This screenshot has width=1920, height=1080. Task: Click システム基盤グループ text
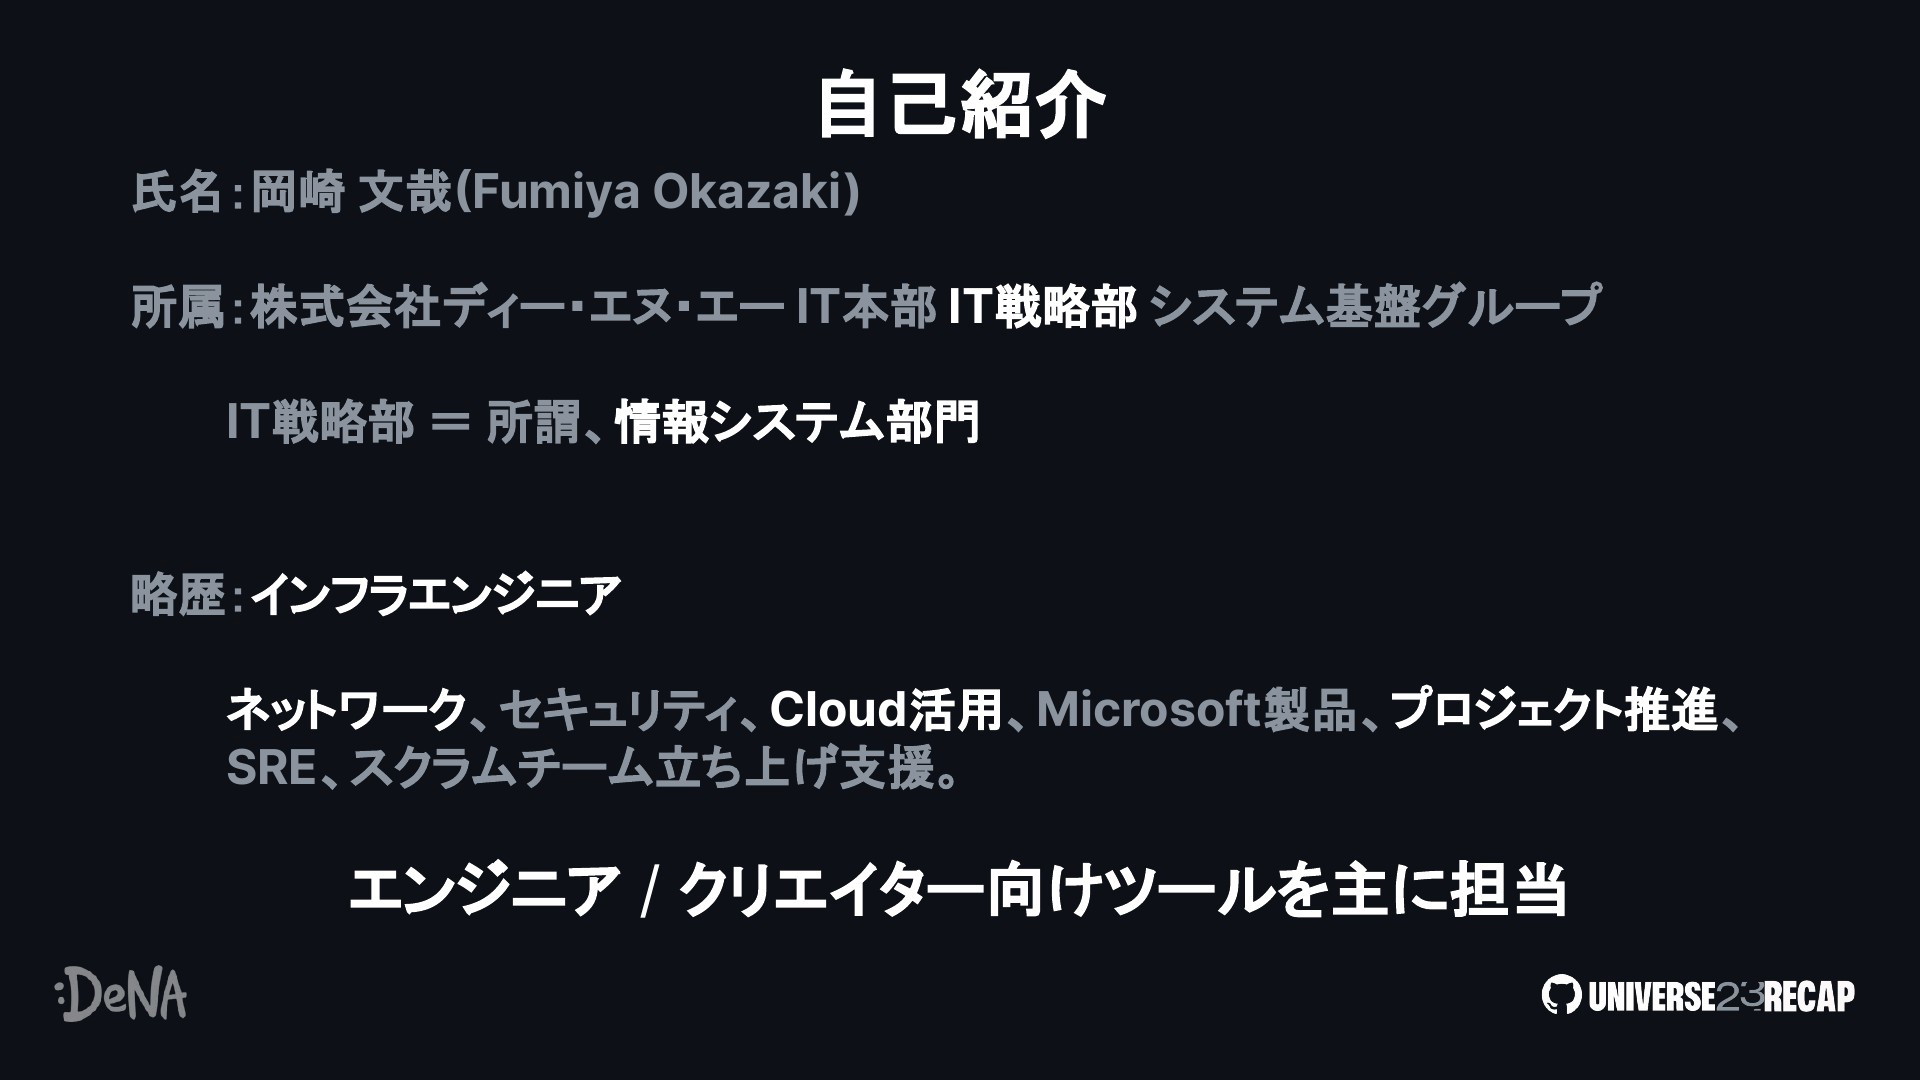pos(1376,307)
